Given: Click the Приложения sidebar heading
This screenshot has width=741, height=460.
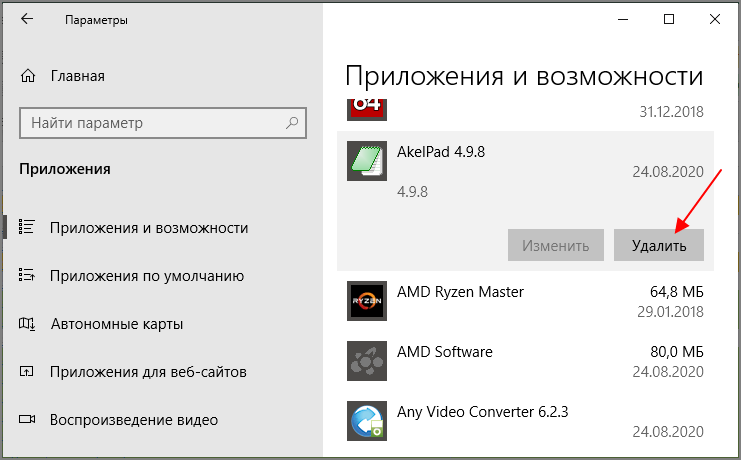Looking at the screenshot, I should (x=65, y=169).
